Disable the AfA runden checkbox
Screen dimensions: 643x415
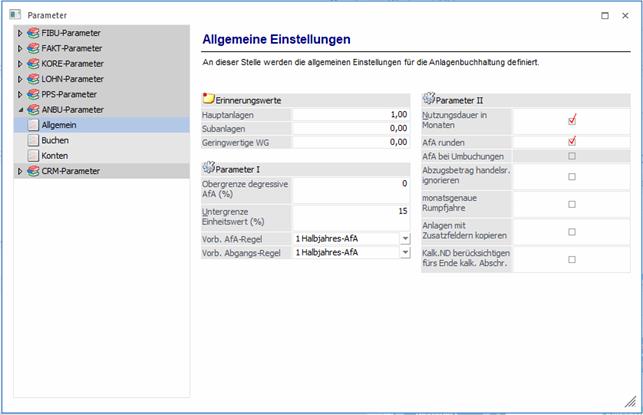[x=572, y=141]
